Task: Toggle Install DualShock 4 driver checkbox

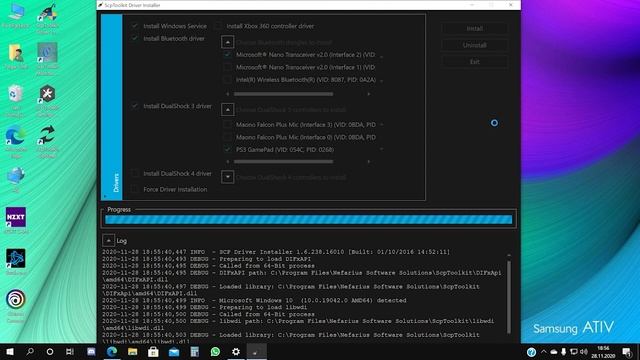Action: tap(135, 173)
